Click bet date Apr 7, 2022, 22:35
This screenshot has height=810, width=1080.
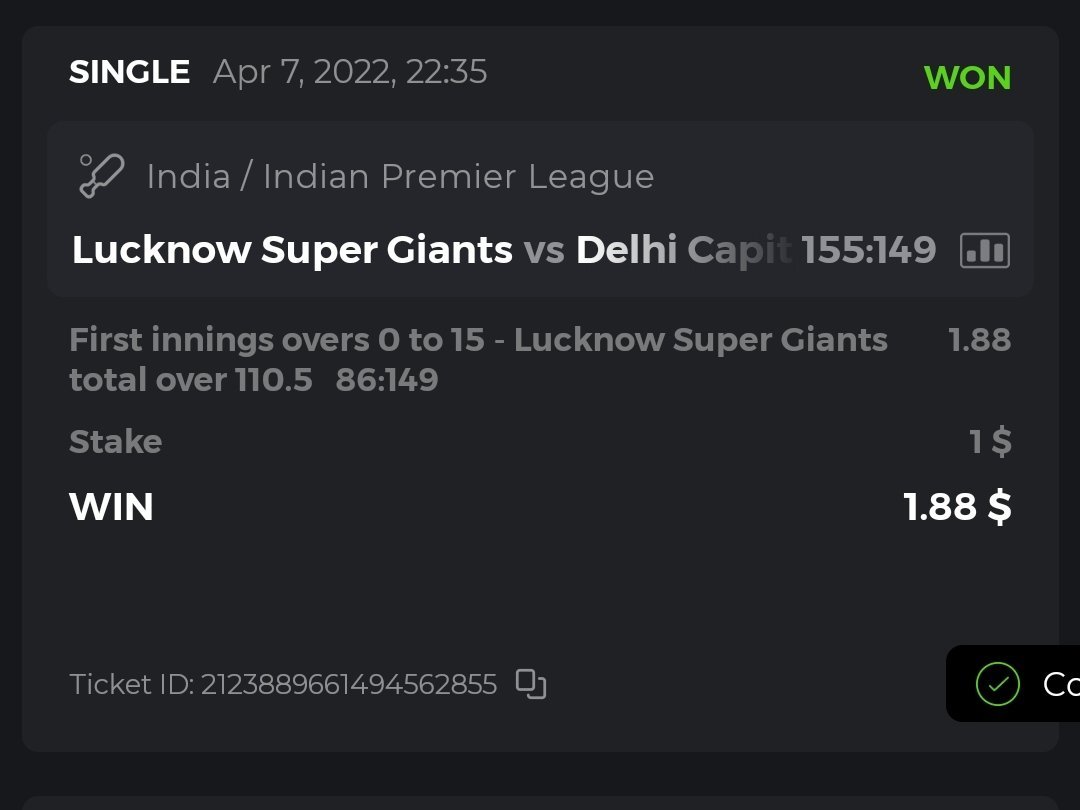pyautogui.click(x=350, y=72)
